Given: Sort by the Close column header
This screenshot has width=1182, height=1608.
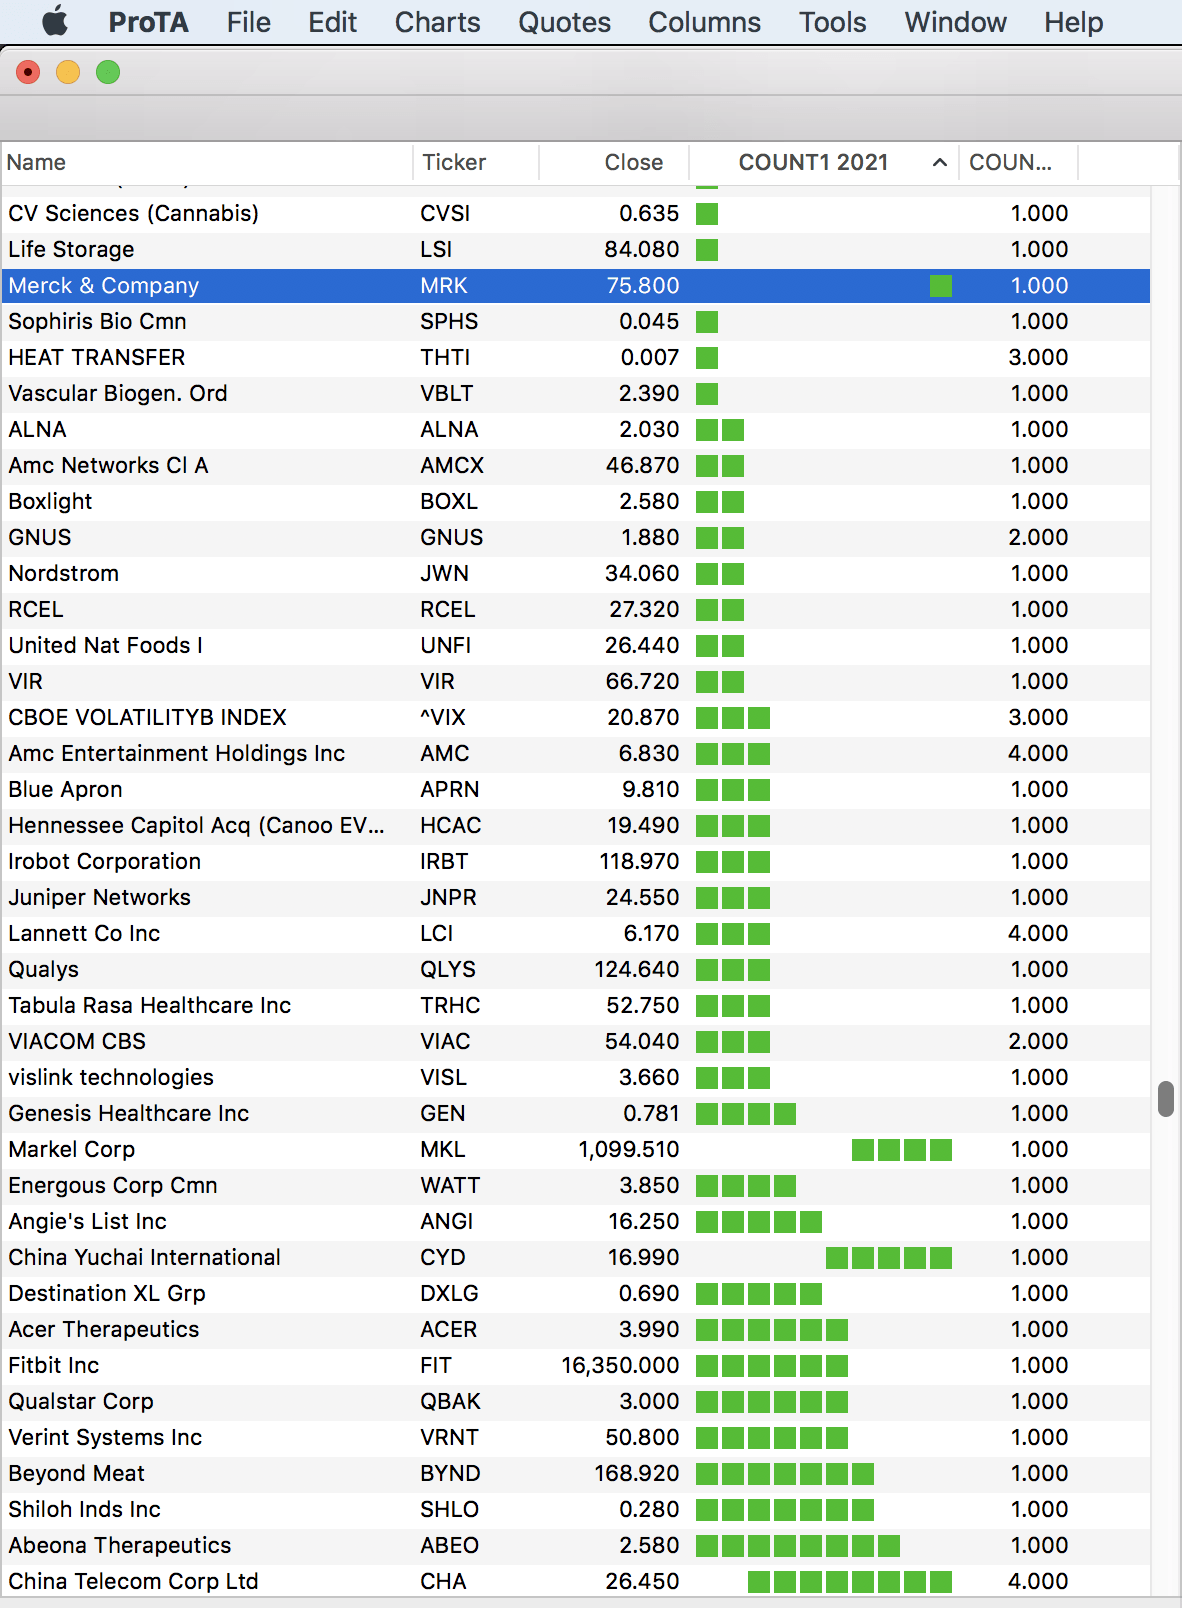Looking at the screenshot, I should point(615,162).
